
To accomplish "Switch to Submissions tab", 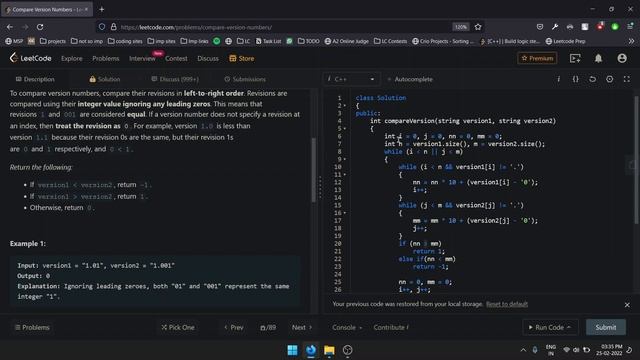I will pos(245,79).
